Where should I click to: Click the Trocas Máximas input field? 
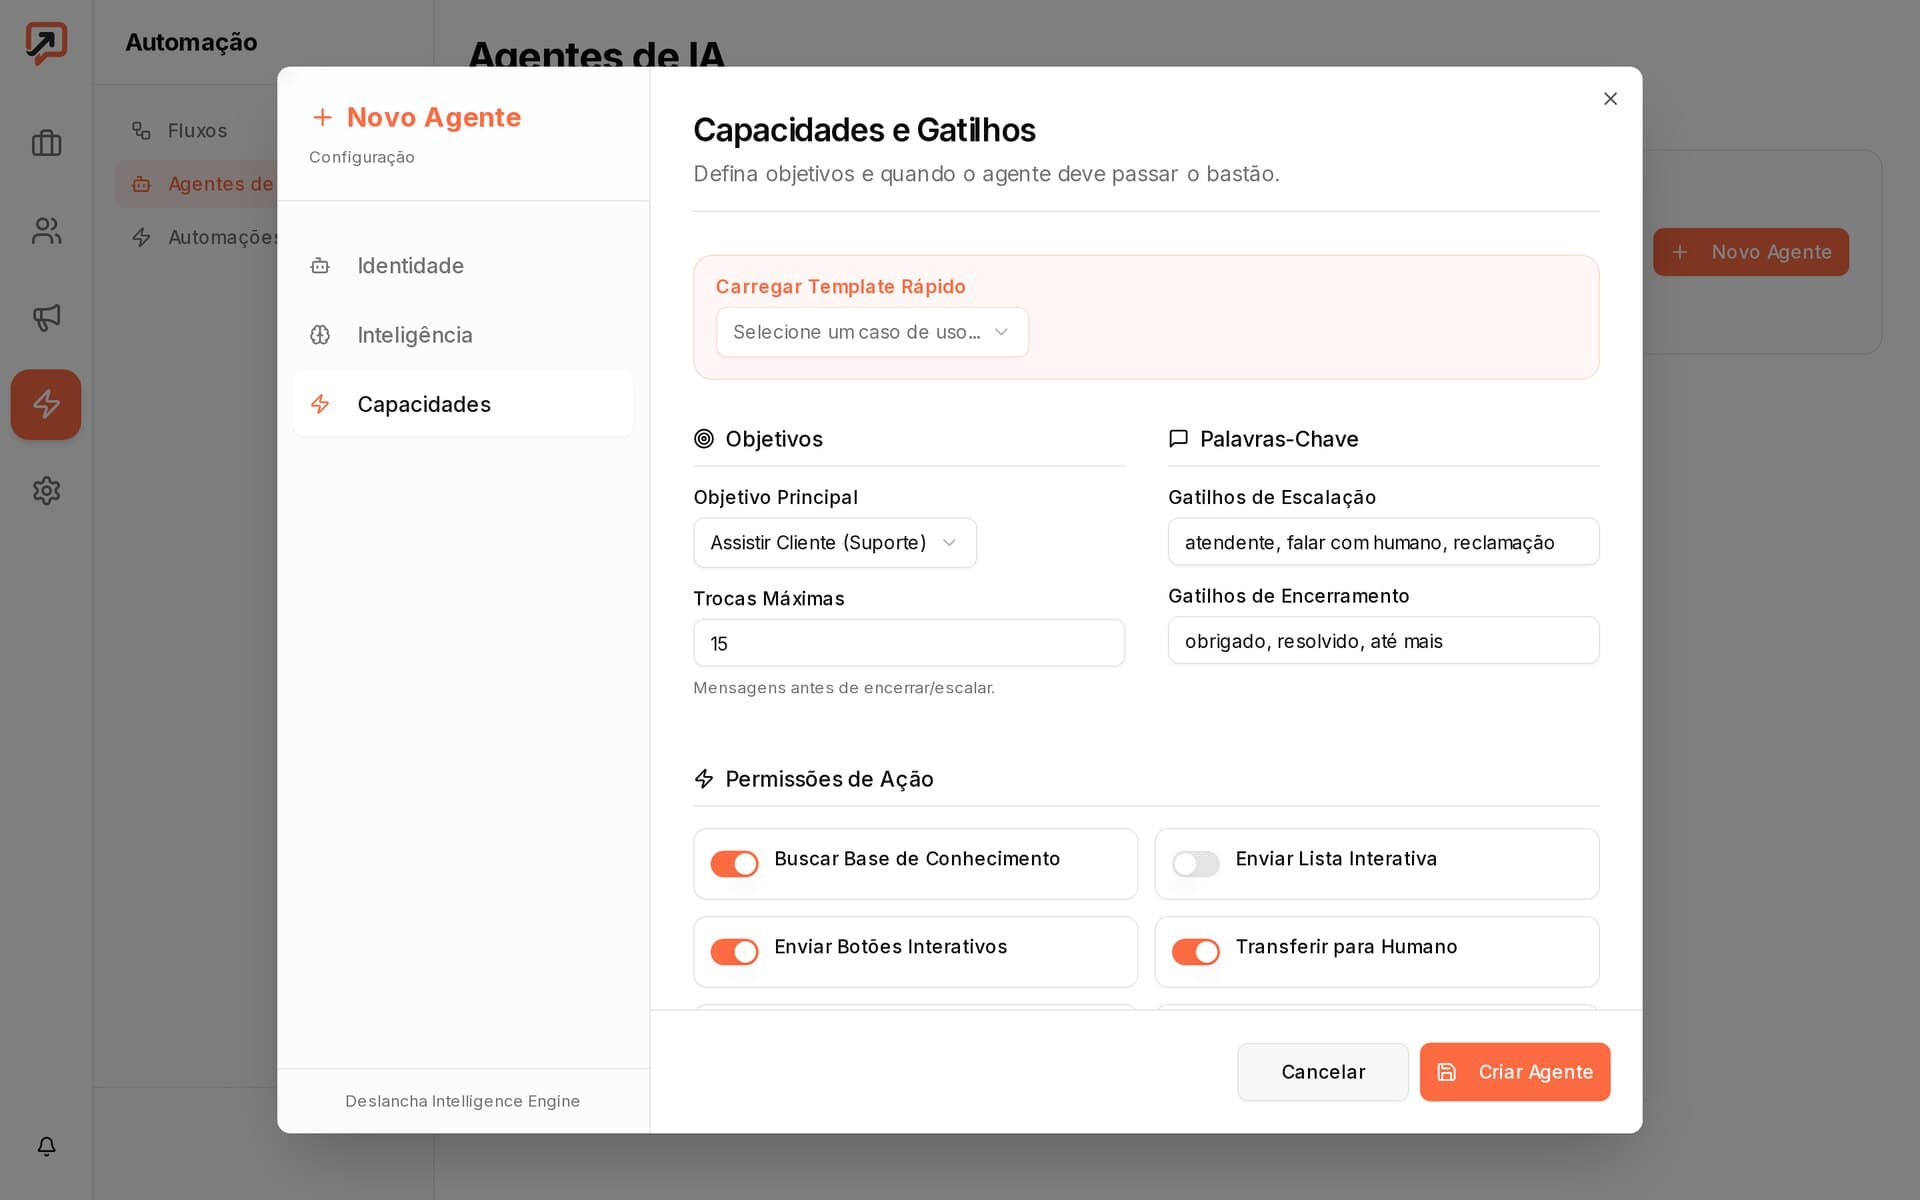point(909,643)
